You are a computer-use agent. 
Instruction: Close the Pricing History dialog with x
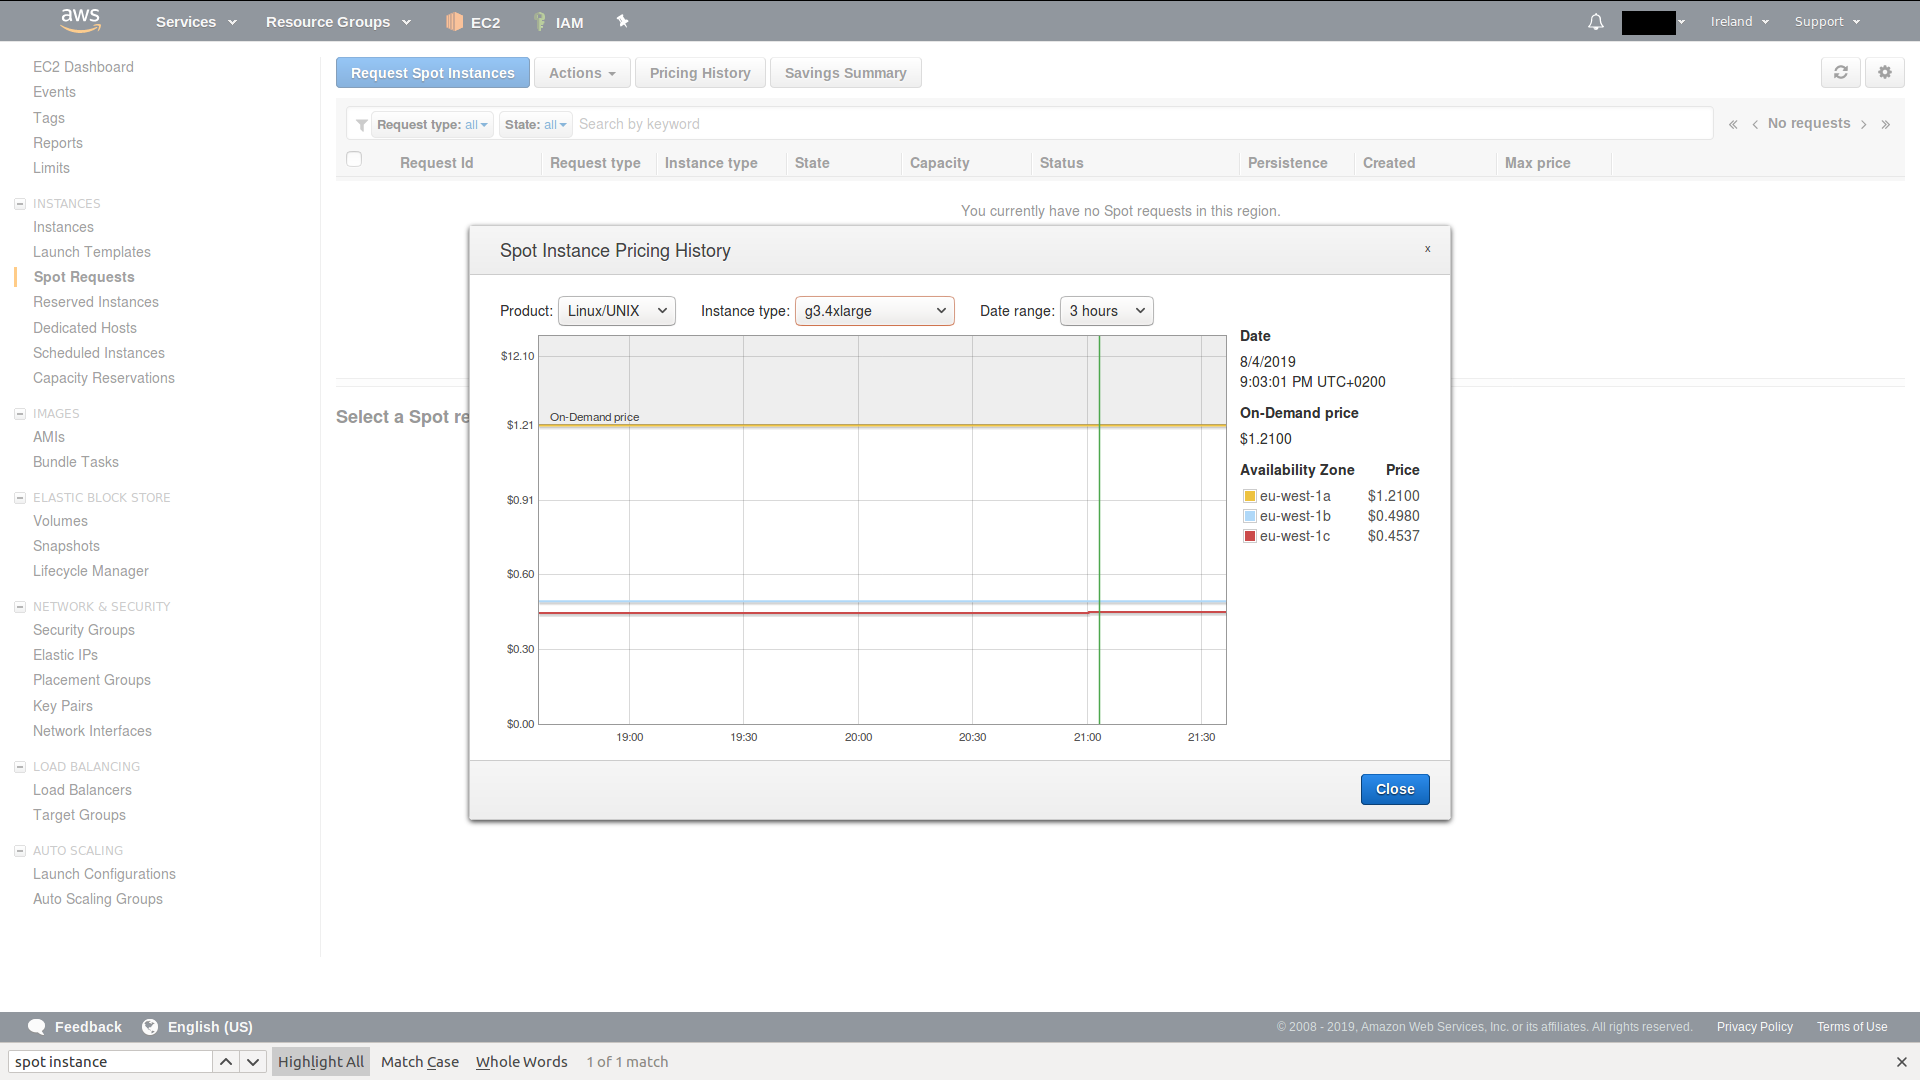point(1428,249)
